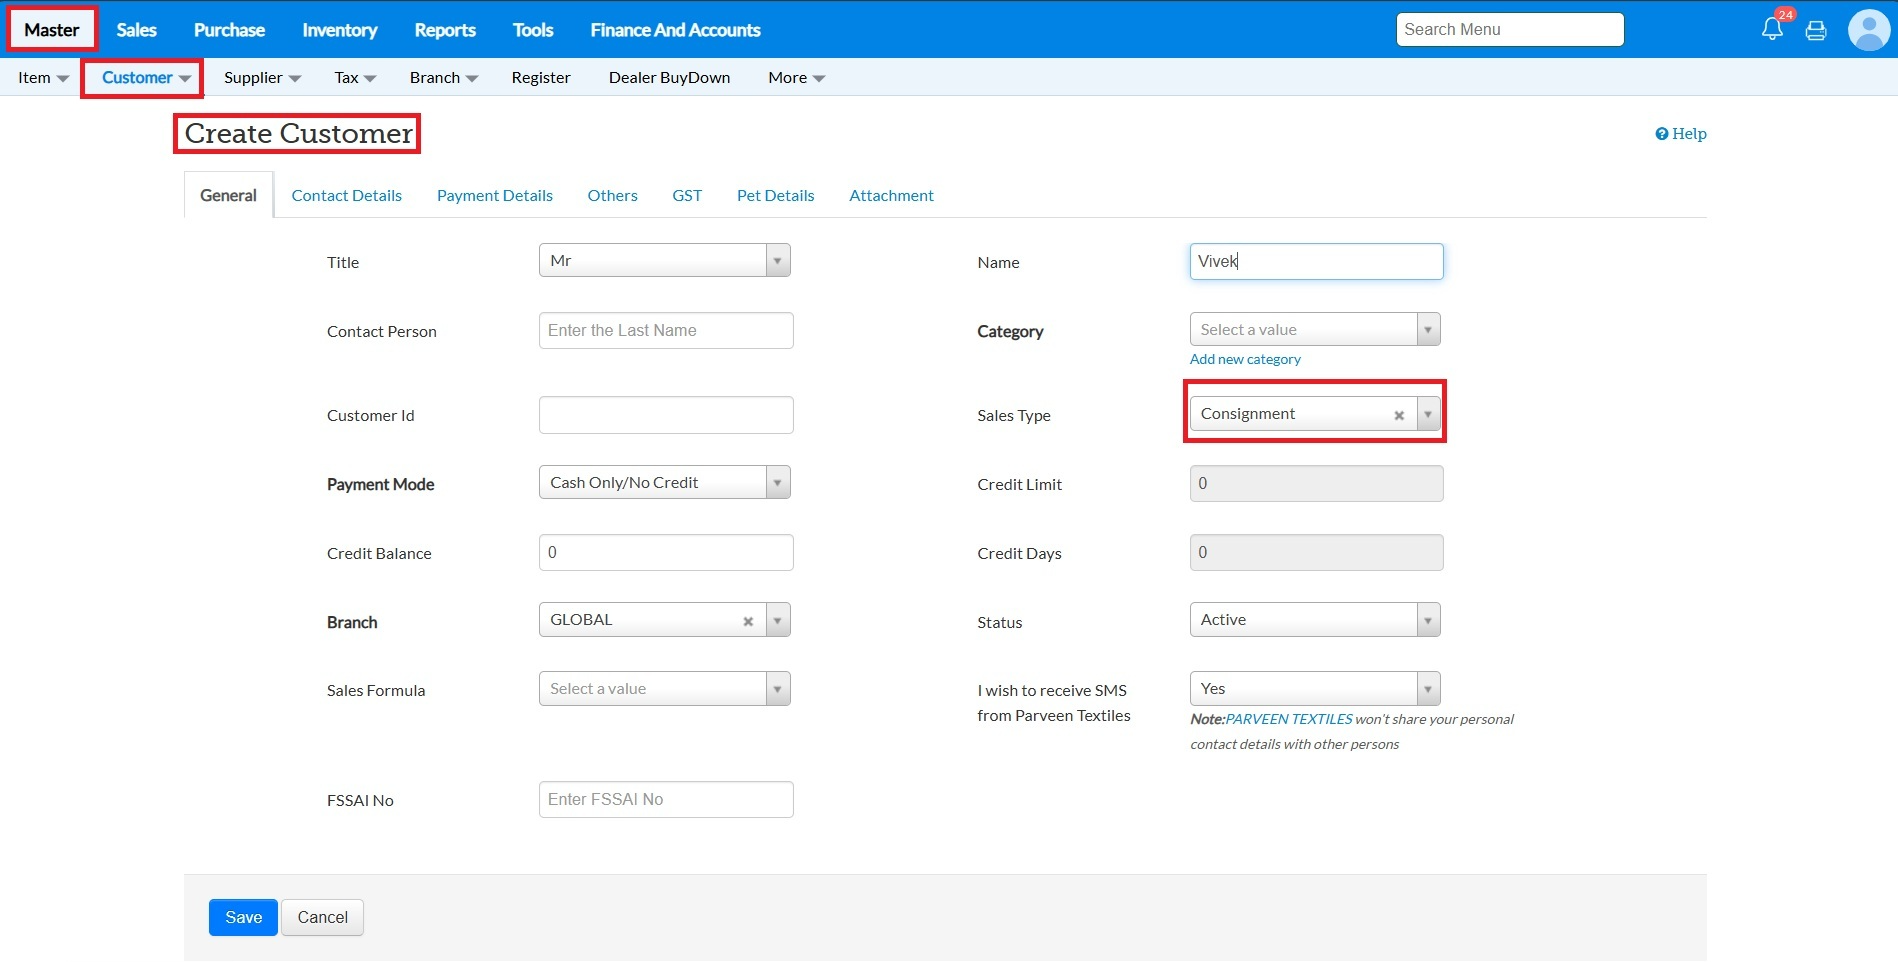This screenshot has width=1898, height=962.
Task: Open the Finance And Accounts menu
Action: [x=675, y=30]
